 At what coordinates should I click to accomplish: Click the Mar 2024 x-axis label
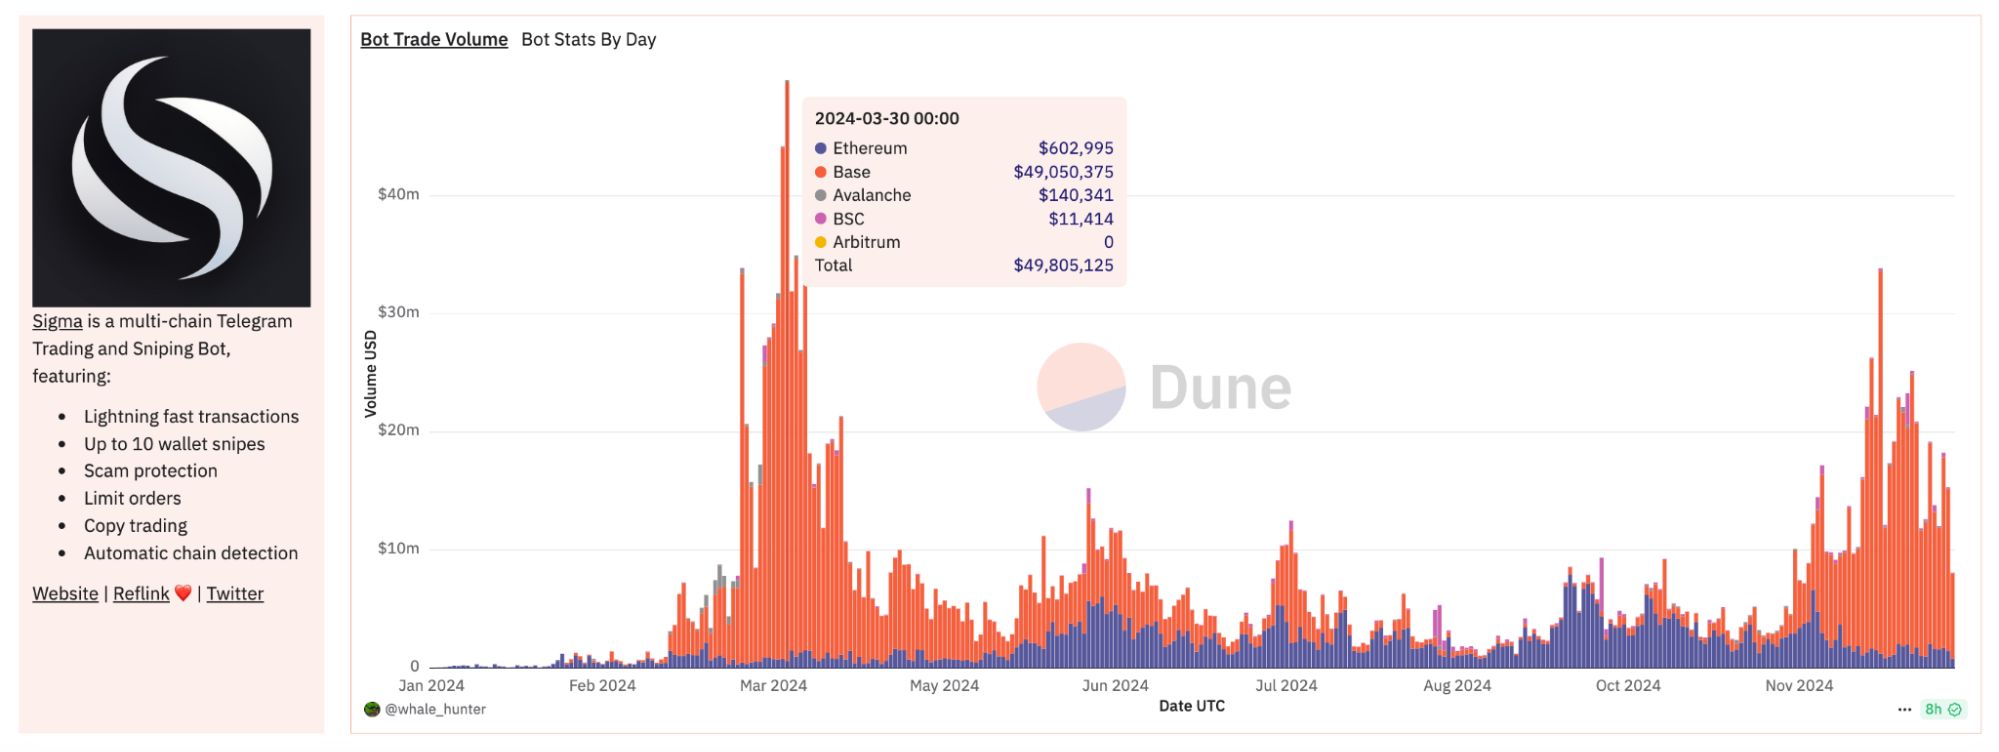pos(773,685)
